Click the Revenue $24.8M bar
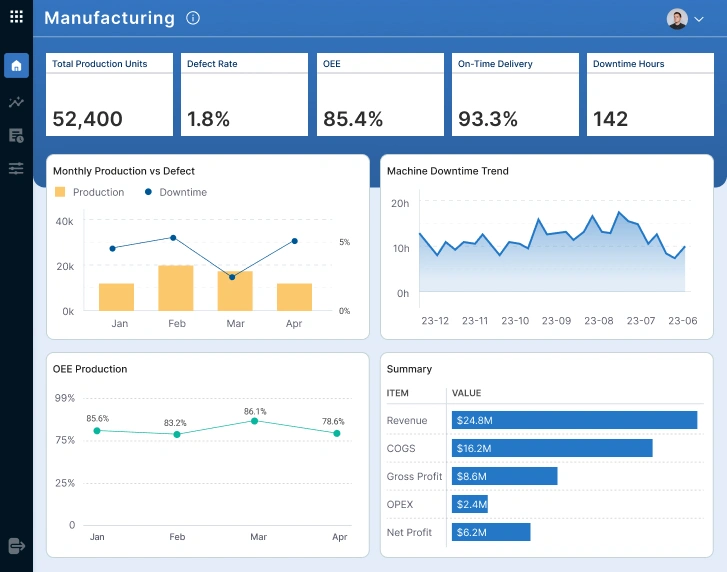The width and height of the screenshot is (727, 572). point(574,420)
